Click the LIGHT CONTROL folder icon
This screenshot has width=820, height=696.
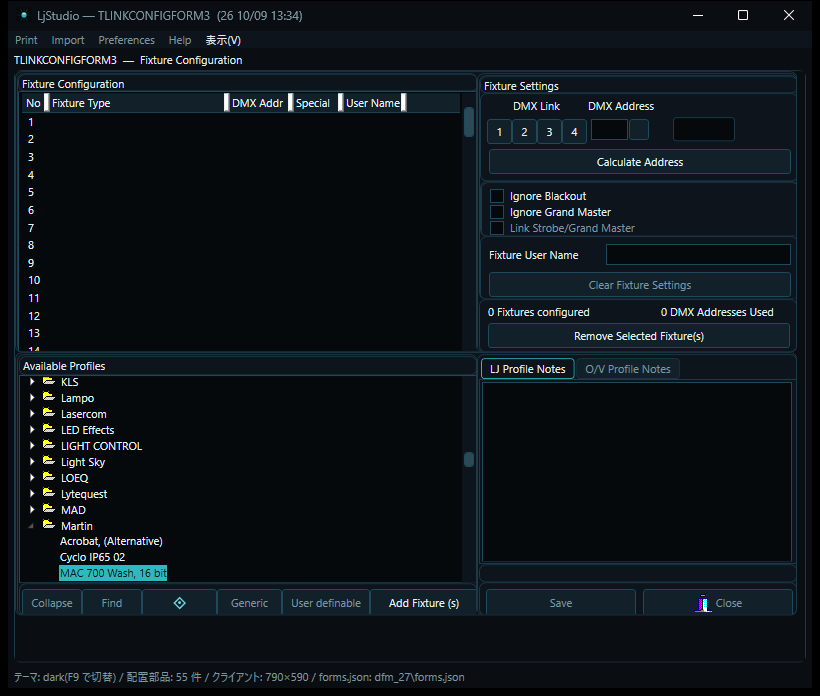pos(49,445)
